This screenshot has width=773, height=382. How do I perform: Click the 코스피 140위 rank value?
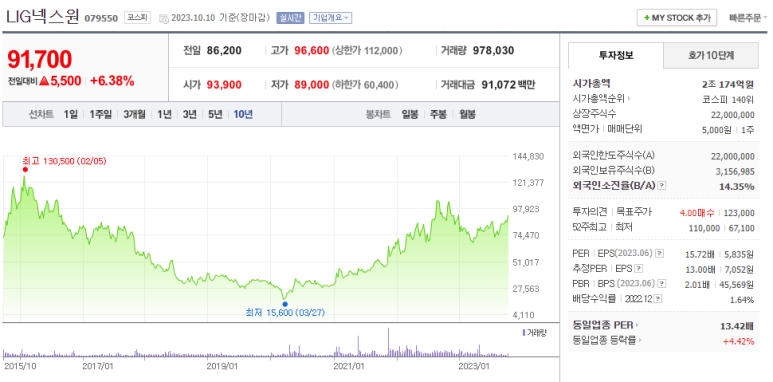pos(728,99)
